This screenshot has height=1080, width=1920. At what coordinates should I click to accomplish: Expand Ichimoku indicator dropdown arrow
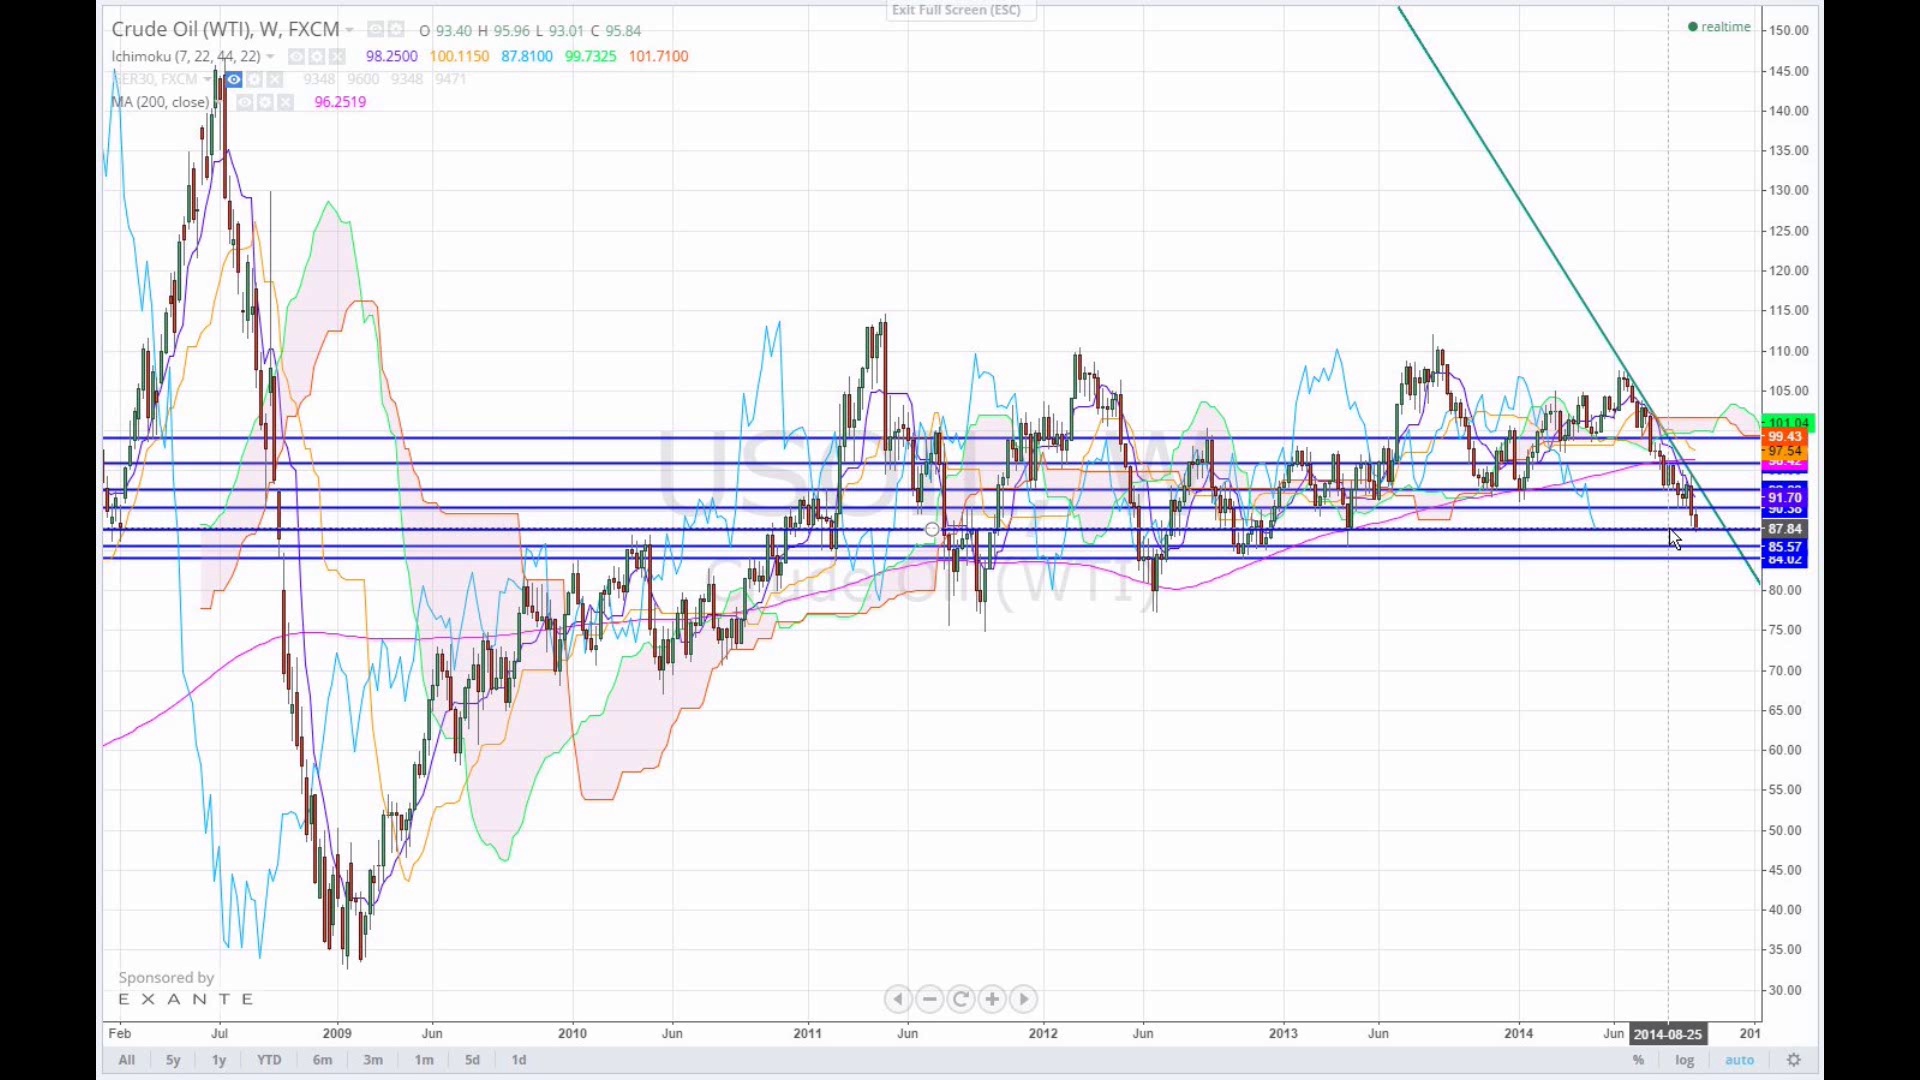pos(270,57)
